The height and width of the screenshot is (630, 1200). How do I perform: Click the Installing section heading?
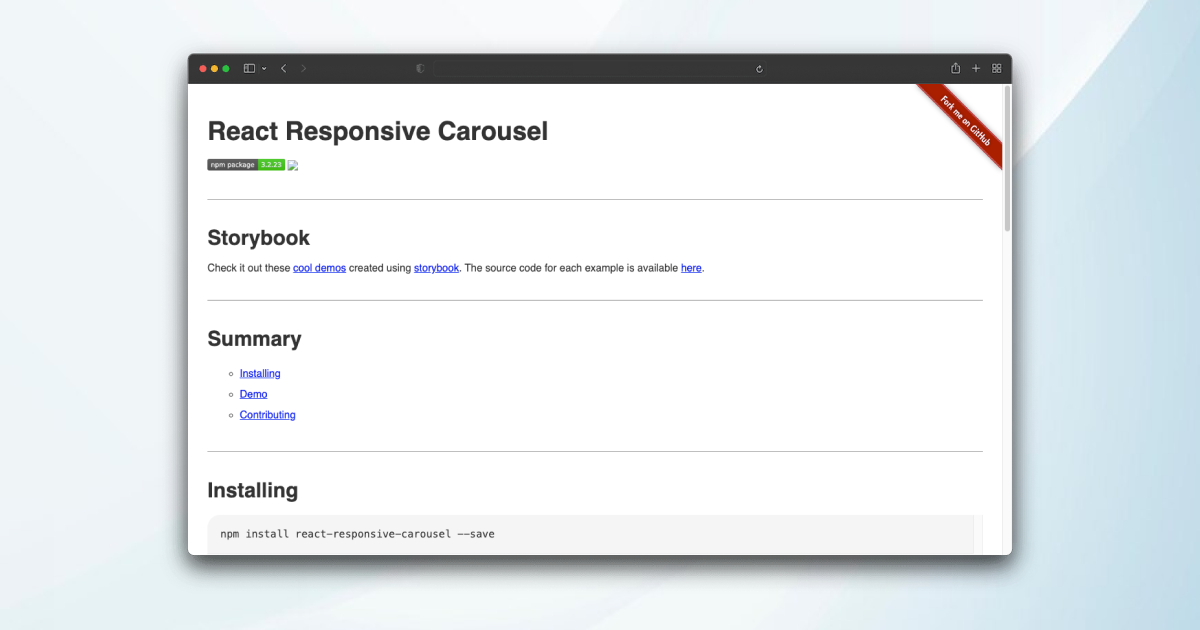pos(253,490)
